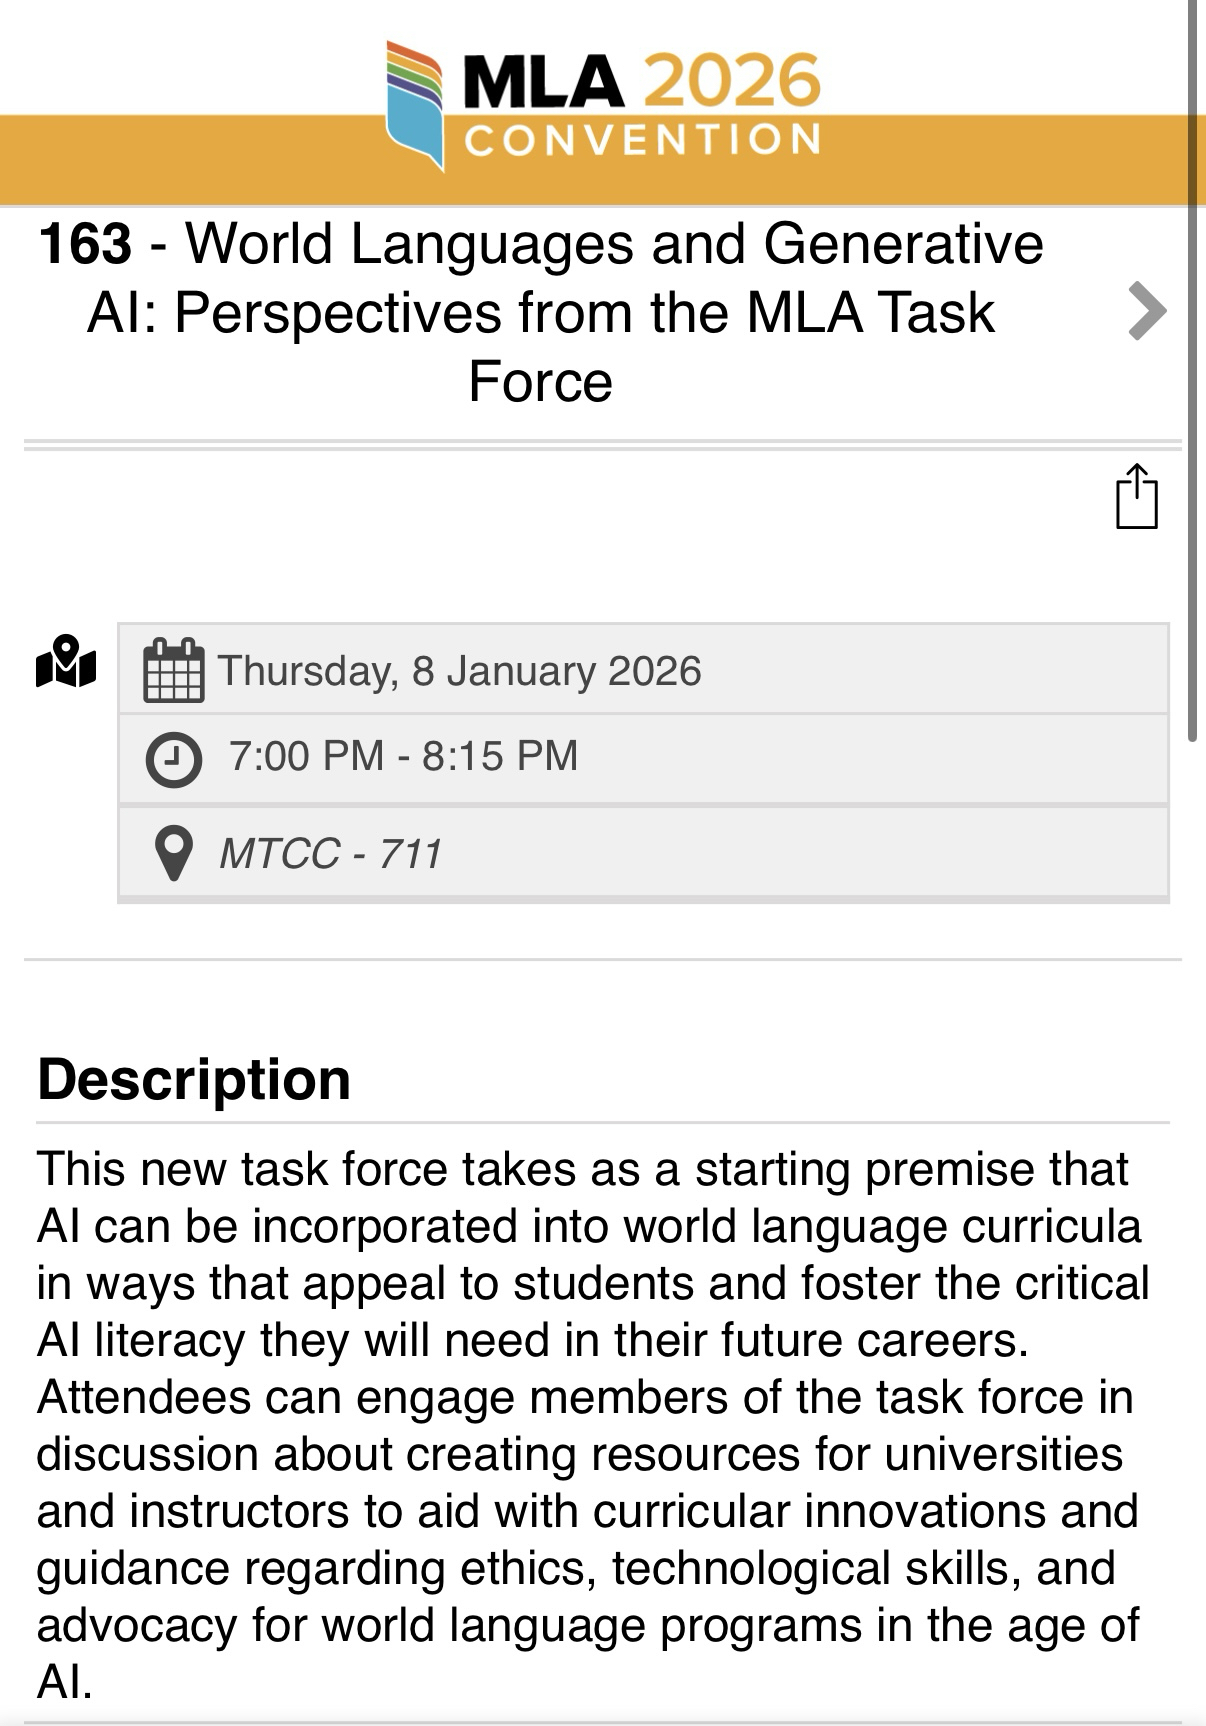Image resolution: width=1206 pixels, height=1726 pixels.
Task: Click the description paragraph text
Action: pos(590,1396)
